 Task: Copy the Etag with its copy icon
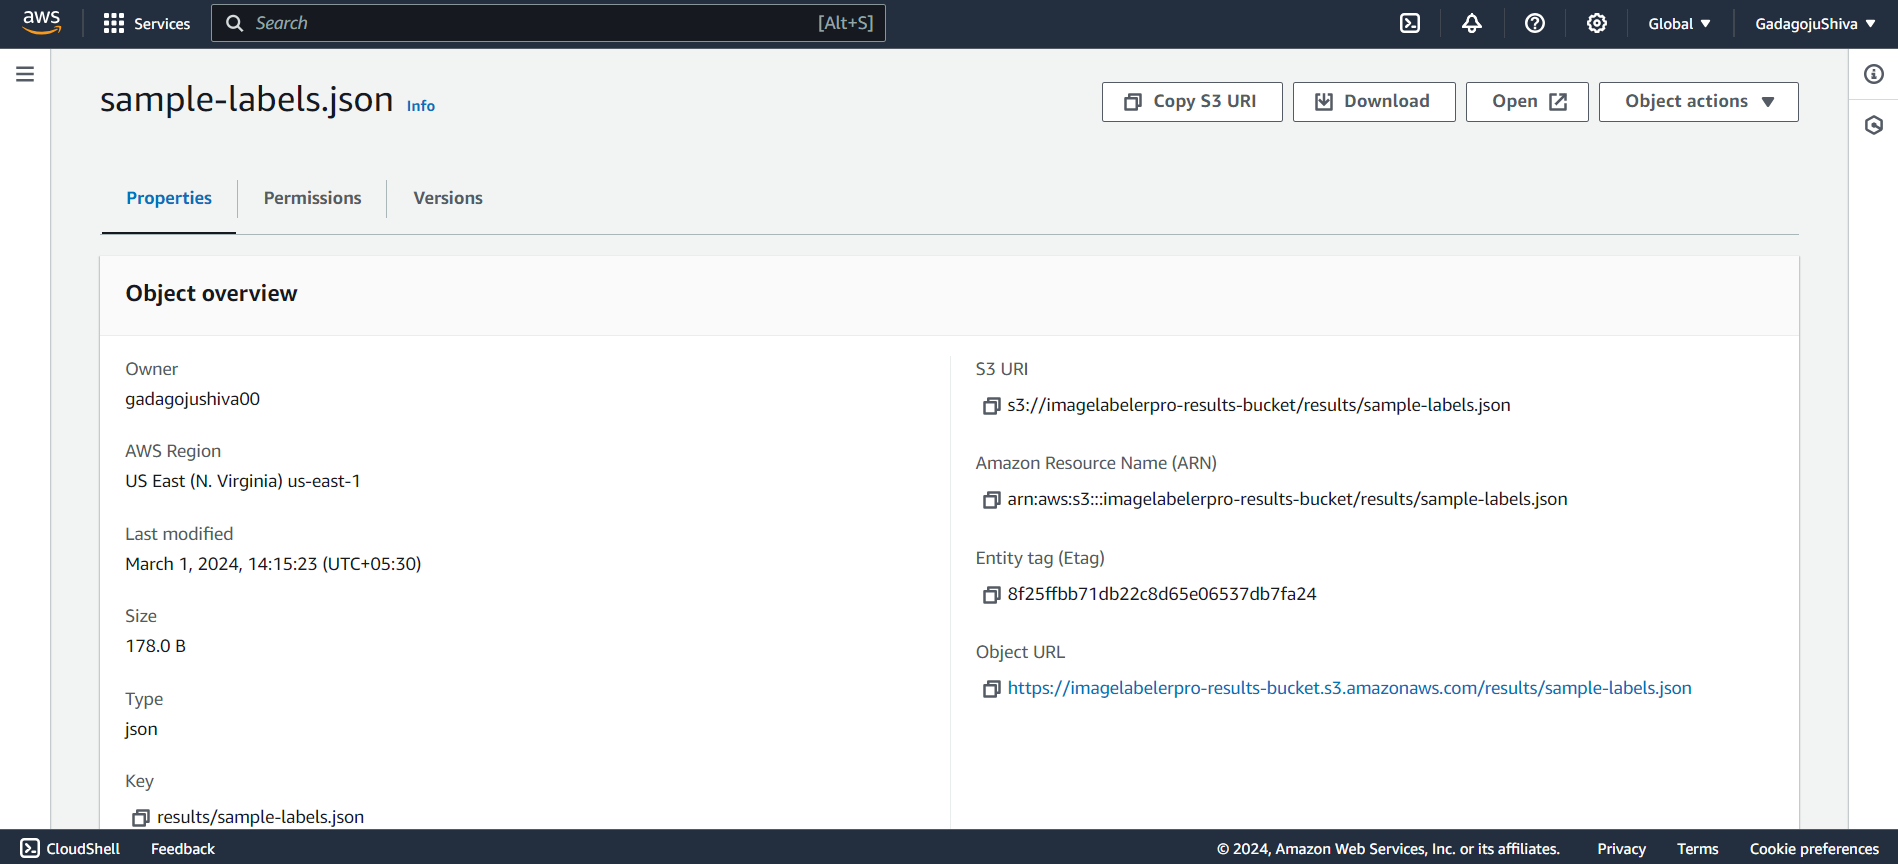[x=991, y=595]
